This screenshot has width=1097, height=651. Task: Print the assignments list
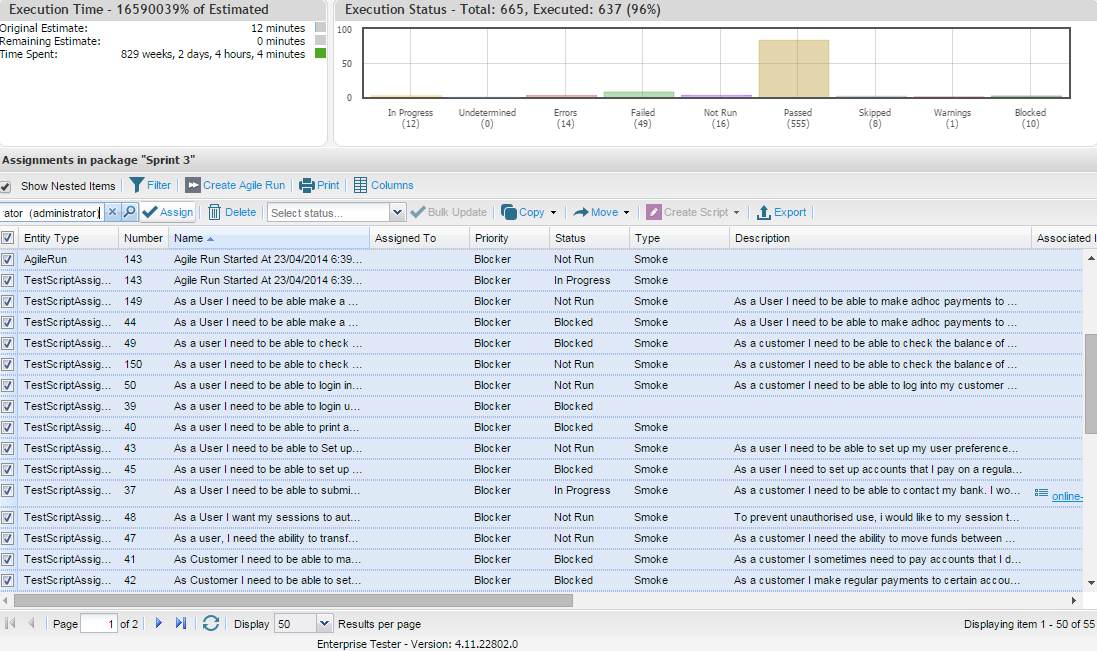(x=319, y=185)
